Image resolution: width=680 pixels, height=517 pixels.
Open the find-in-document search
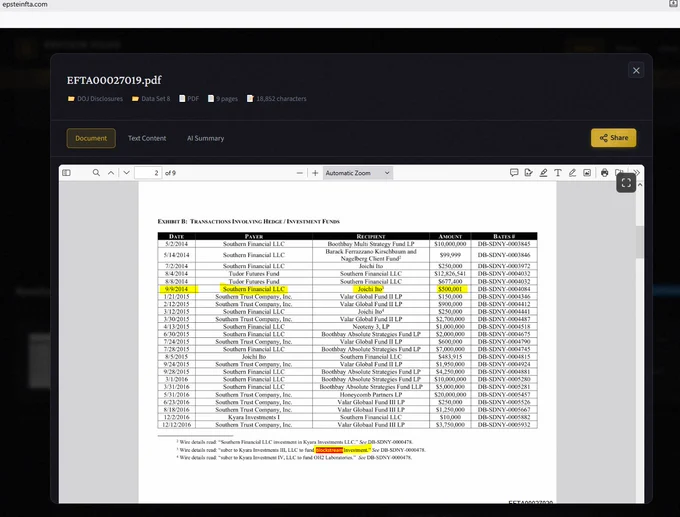click(96, 173)
